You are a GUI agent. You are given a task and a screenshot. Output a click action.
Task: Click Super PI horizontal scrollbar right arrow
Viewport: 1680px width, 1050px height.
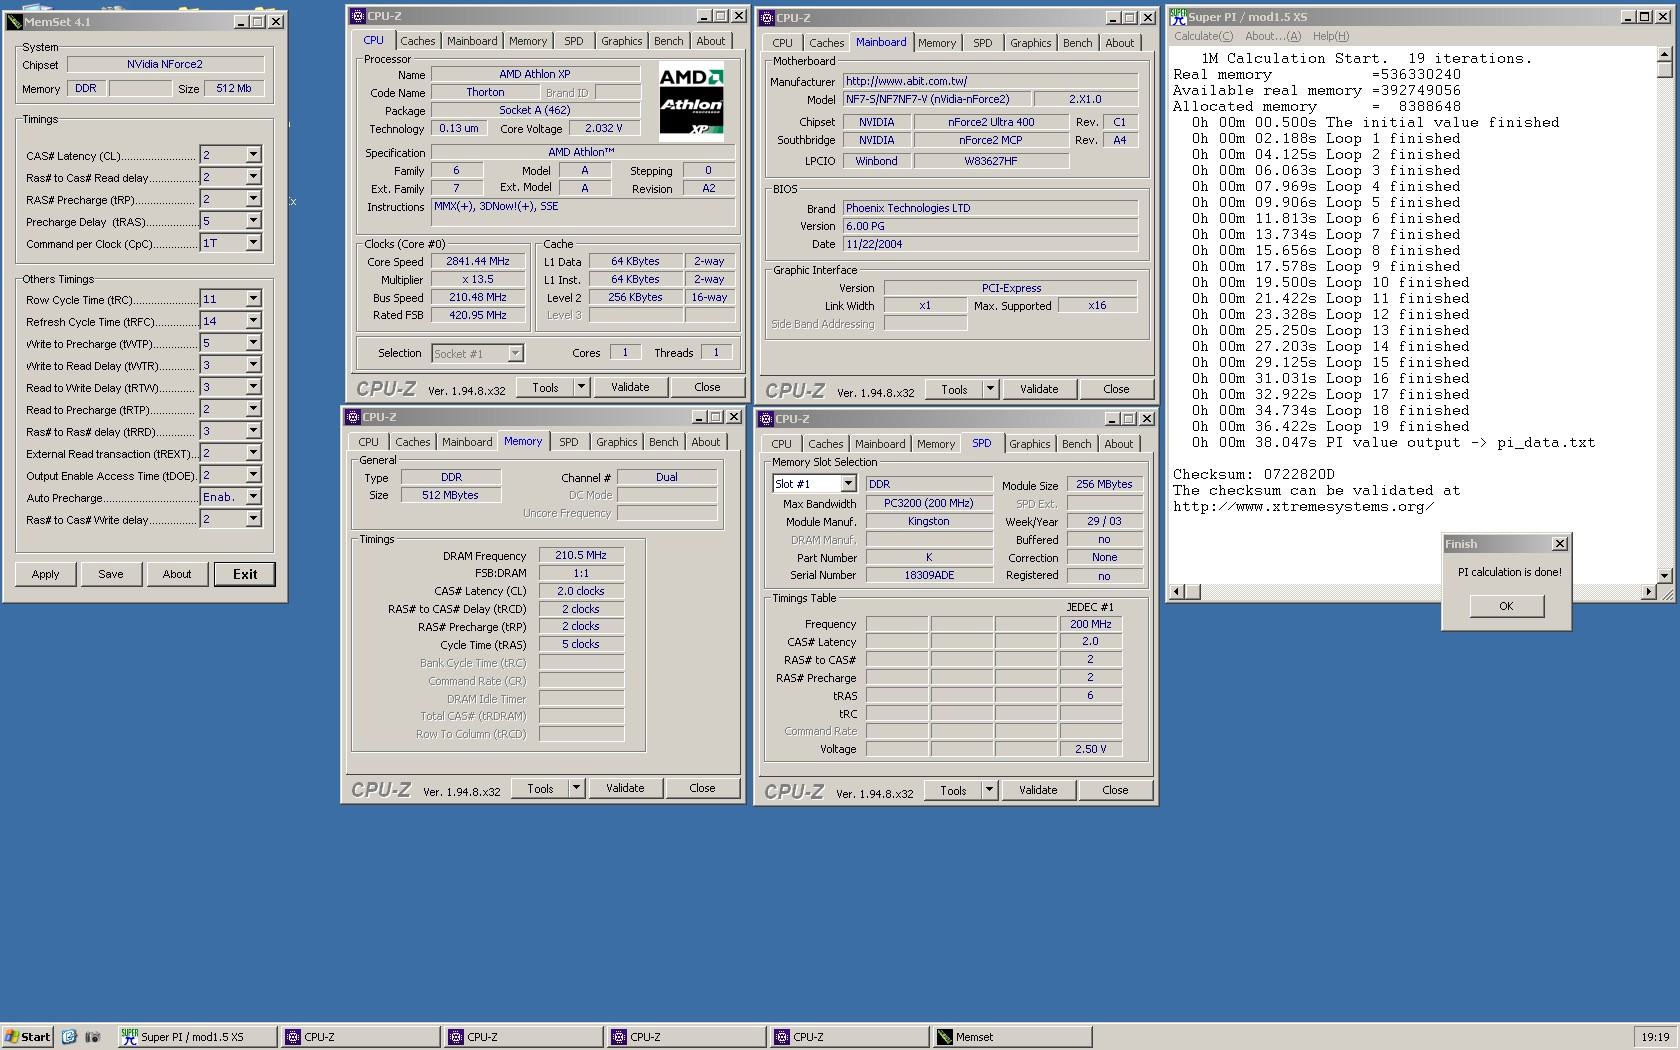coord(1648,592)
